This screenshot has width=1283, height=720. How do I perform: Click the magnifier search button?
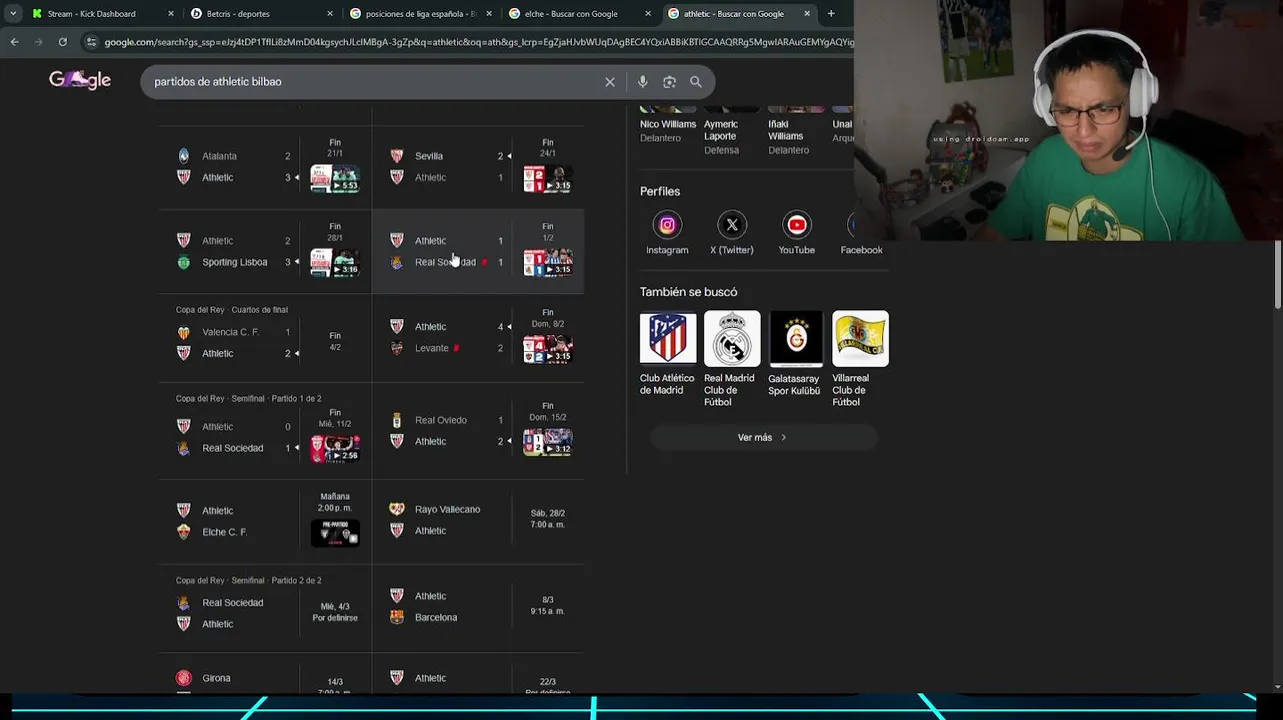tap(696, 82)
